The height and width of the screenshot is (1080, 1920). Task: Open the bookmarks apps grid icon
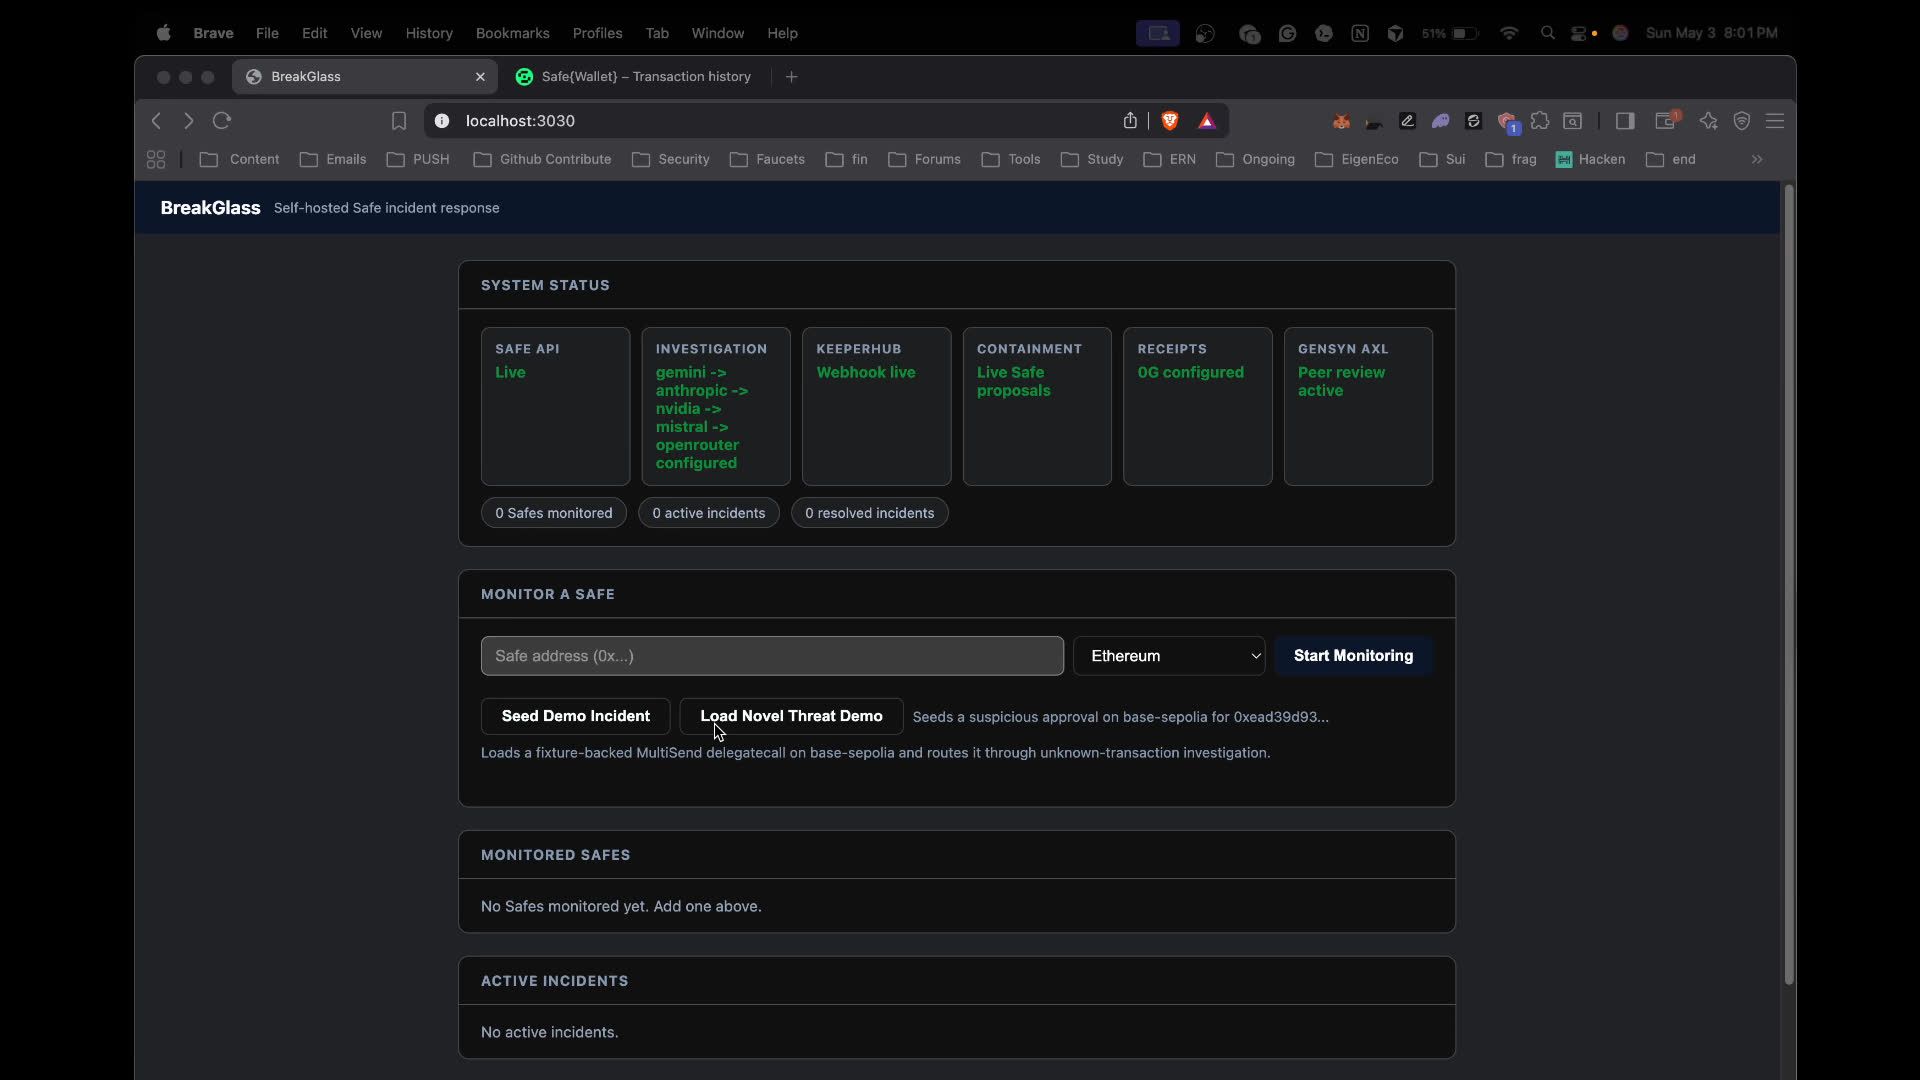156,159
